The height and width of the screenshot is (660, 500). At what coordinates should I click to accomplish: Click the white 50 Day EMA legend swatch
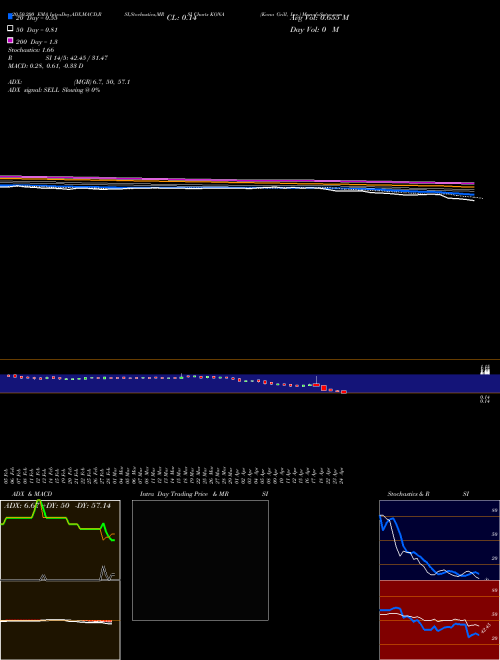point(10,28)
